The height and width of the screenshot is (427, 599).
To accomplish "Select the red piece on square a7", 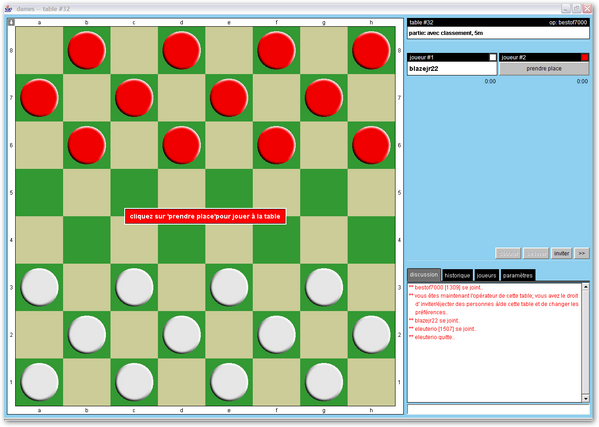I will coord(39,98).
